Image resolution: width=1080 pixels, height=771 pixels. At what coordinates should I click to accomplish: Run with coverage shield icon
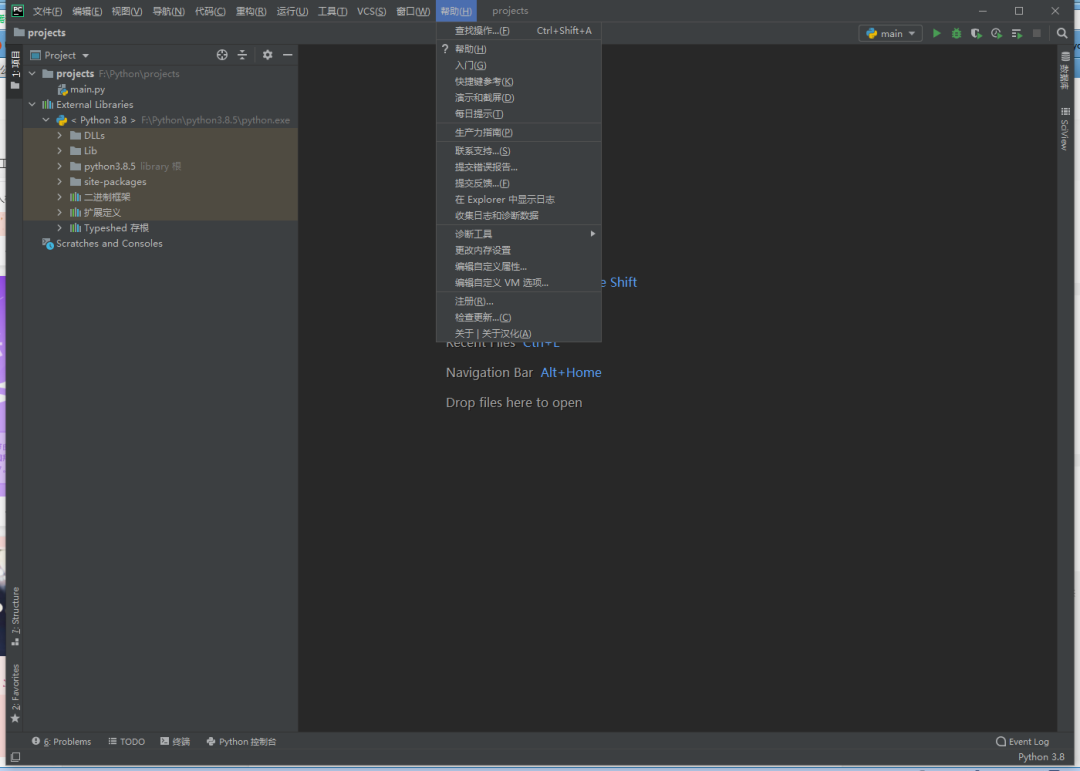[x=976, y=33]
